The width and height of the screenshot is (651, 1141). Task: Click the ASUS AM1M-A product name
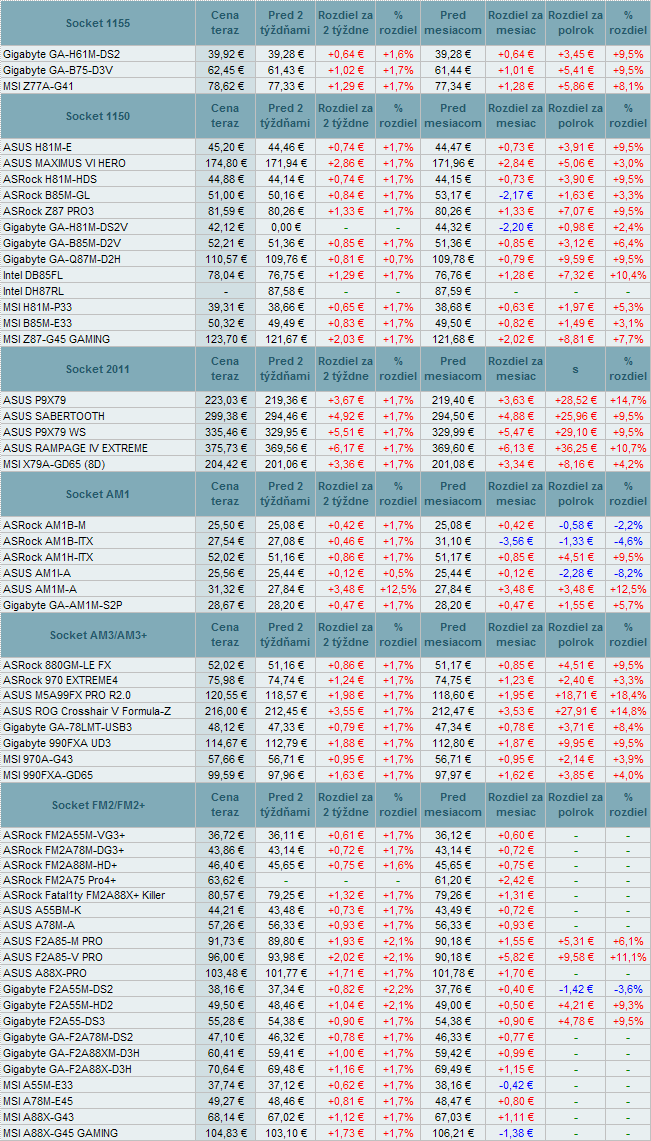click(38, 589)
